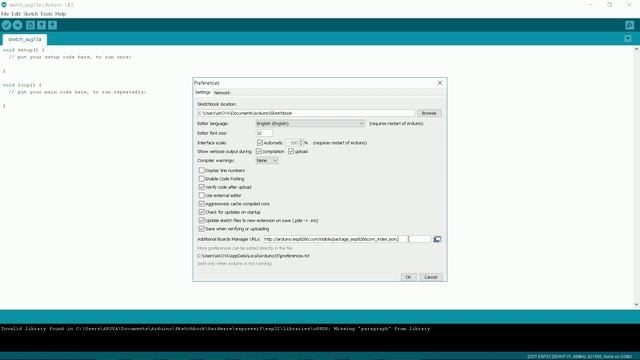Enable Code Folding checkbox

202,179
